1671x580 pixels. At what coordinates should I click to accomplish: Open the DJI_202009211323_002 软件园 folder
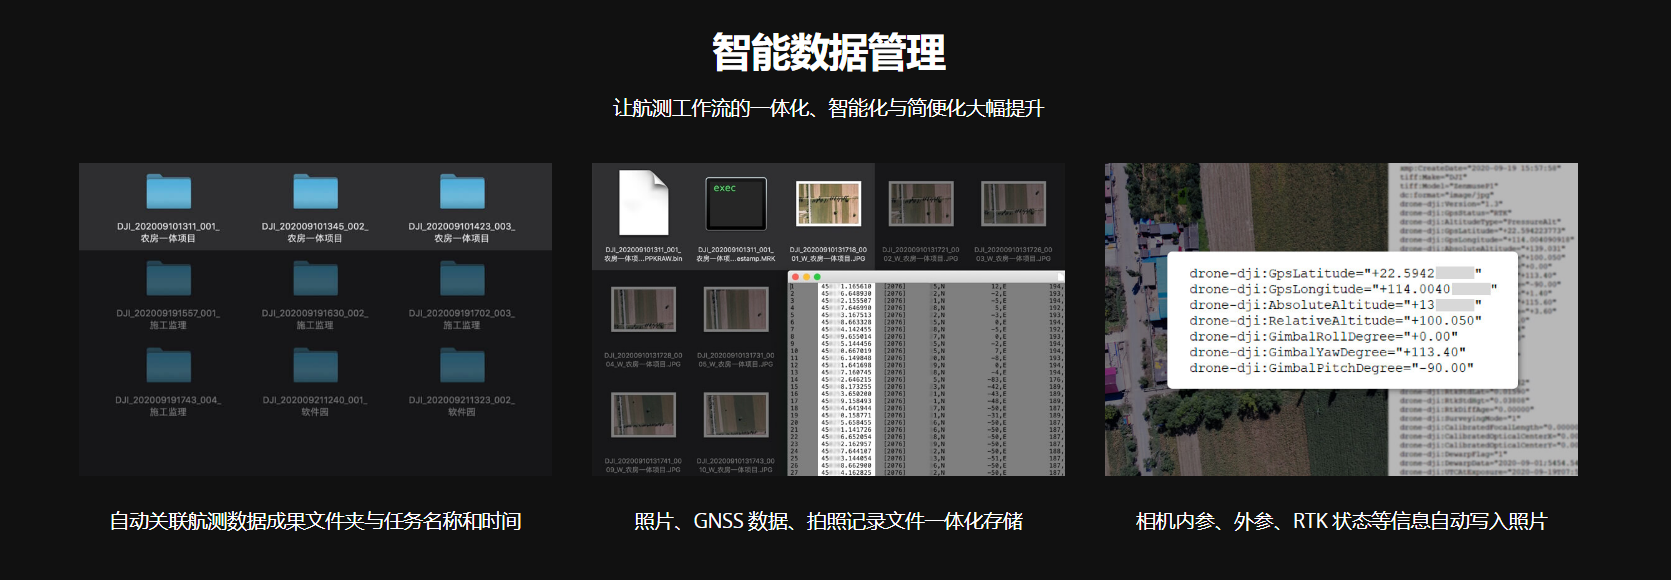[462, 366]
